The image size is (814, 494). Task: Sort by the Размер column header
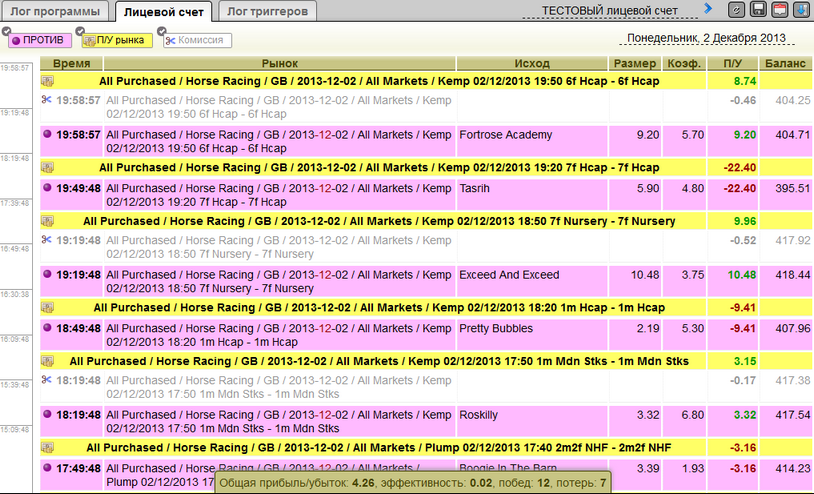(635, 63)
